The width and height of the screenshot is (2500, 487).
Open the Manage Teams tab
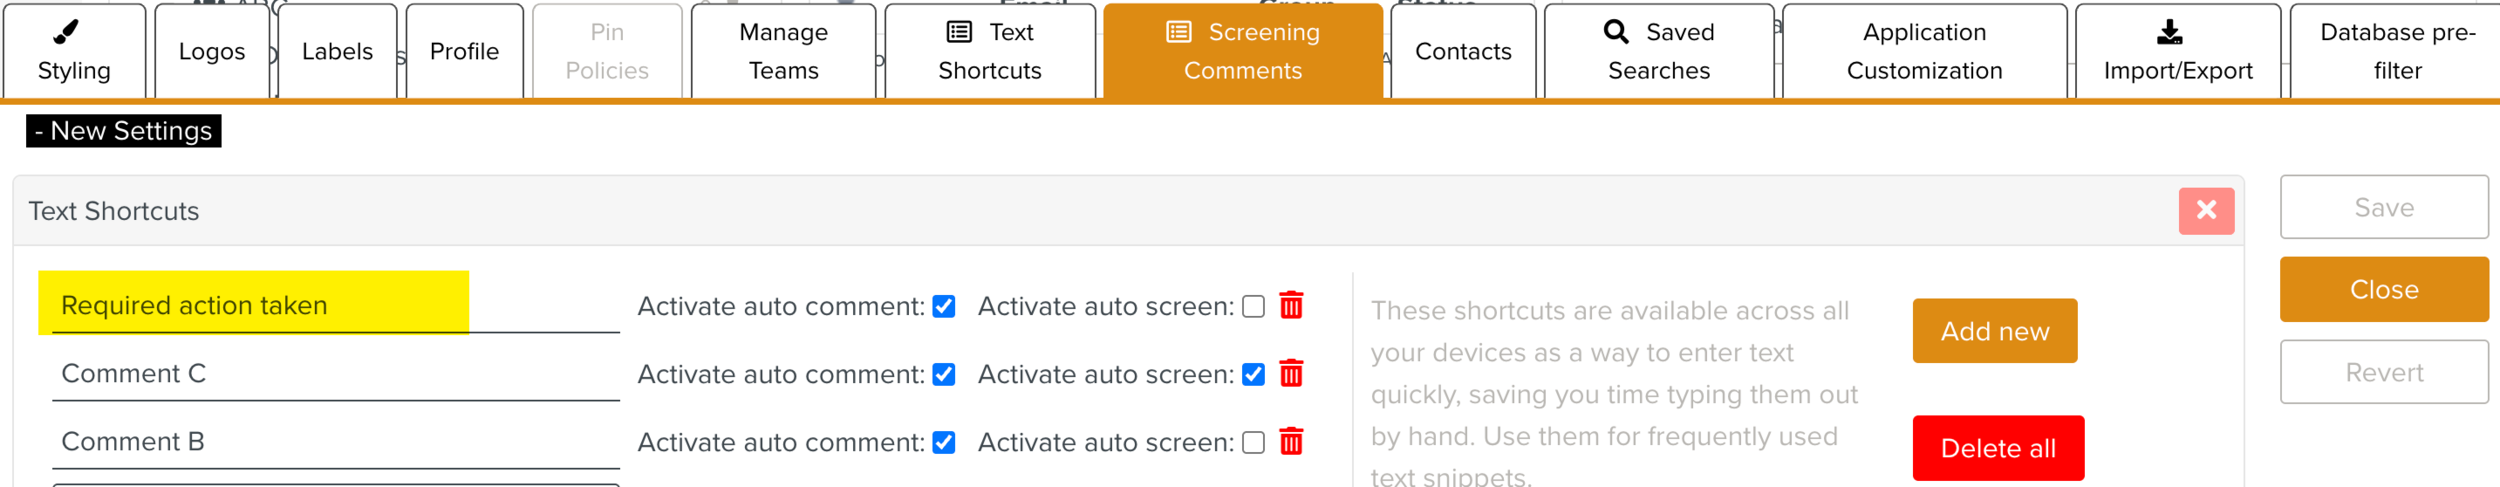point(783,51)
